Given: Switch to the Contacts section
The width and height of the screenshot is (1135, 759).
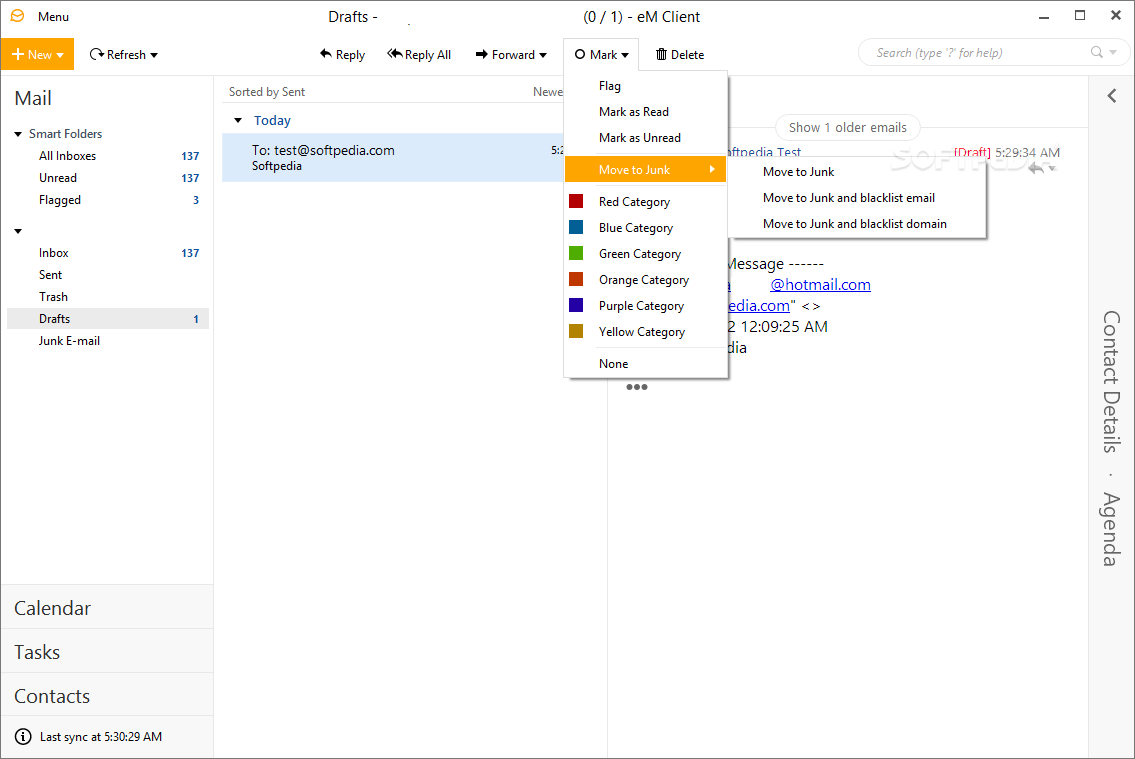Looking at the screenshot, I should [x=107, y=696].
